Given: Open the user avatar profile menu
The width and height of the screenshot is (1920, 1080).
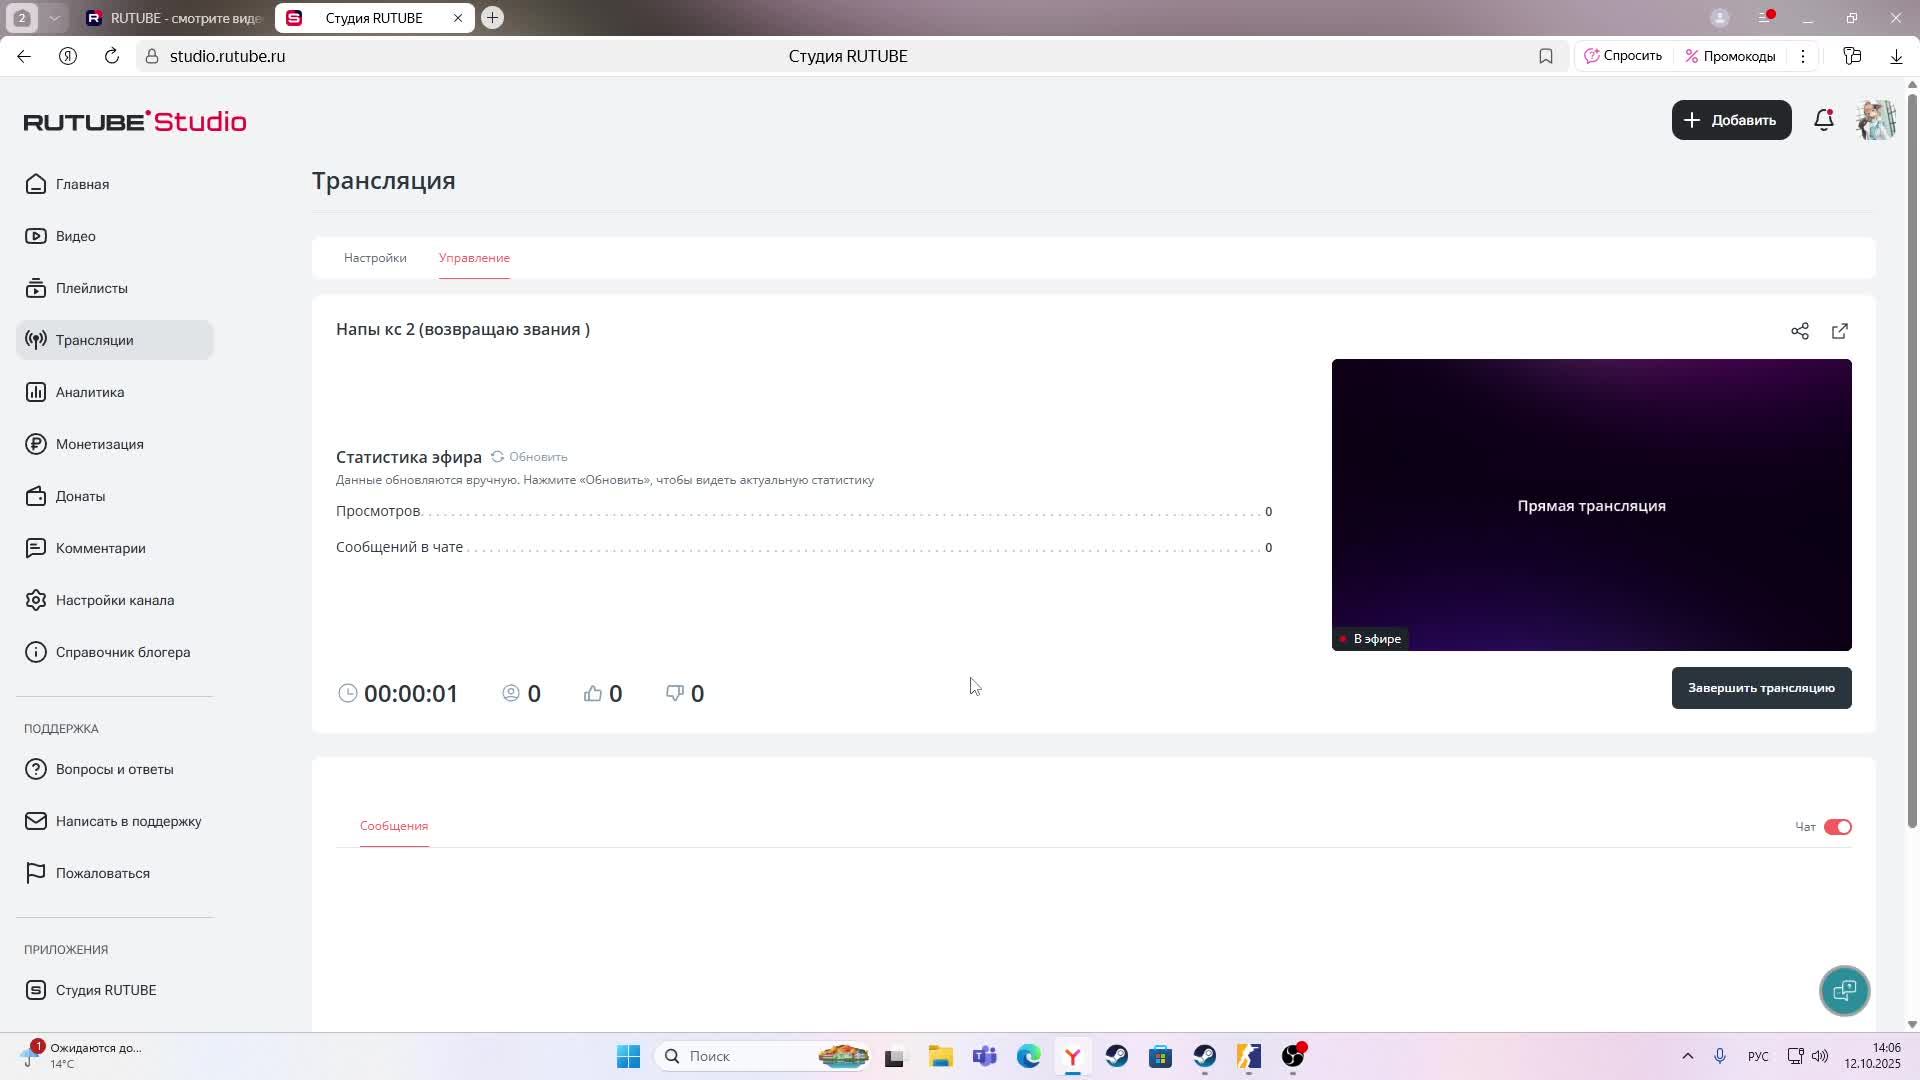Looking at the screenshot, I should pos(1876,120).
